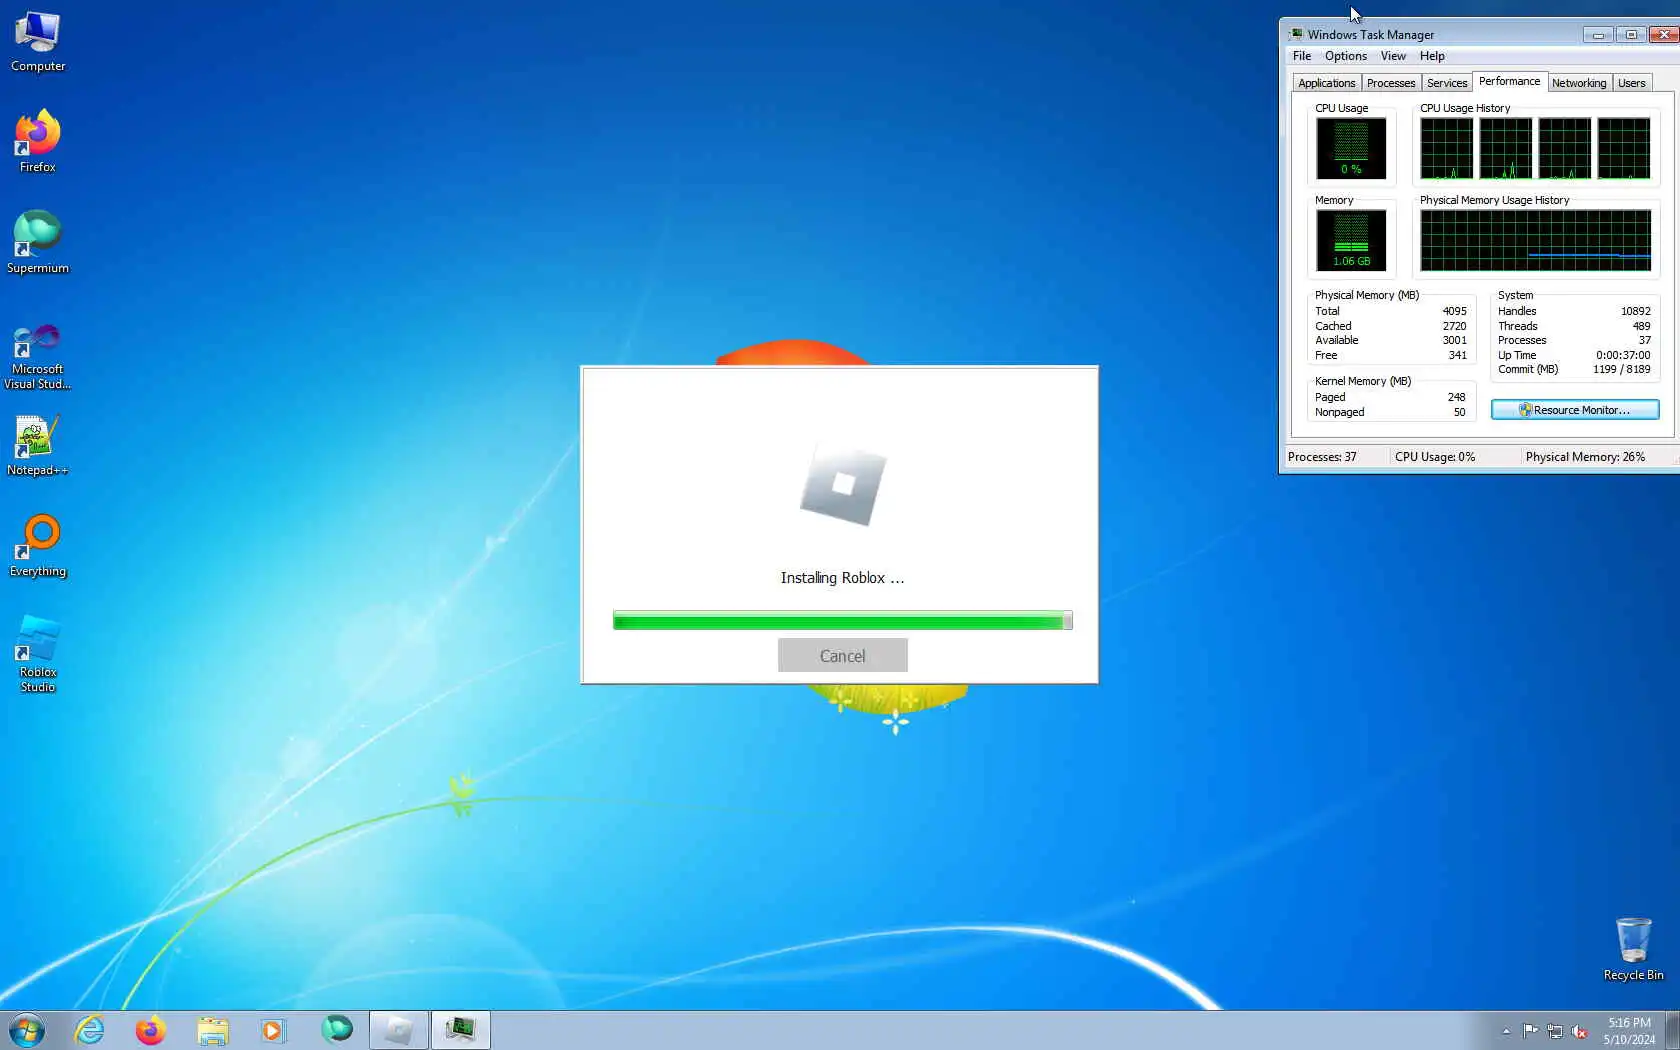
Task: Click the Paged kernel memory value 248
Action: [x=1456, y=397]
